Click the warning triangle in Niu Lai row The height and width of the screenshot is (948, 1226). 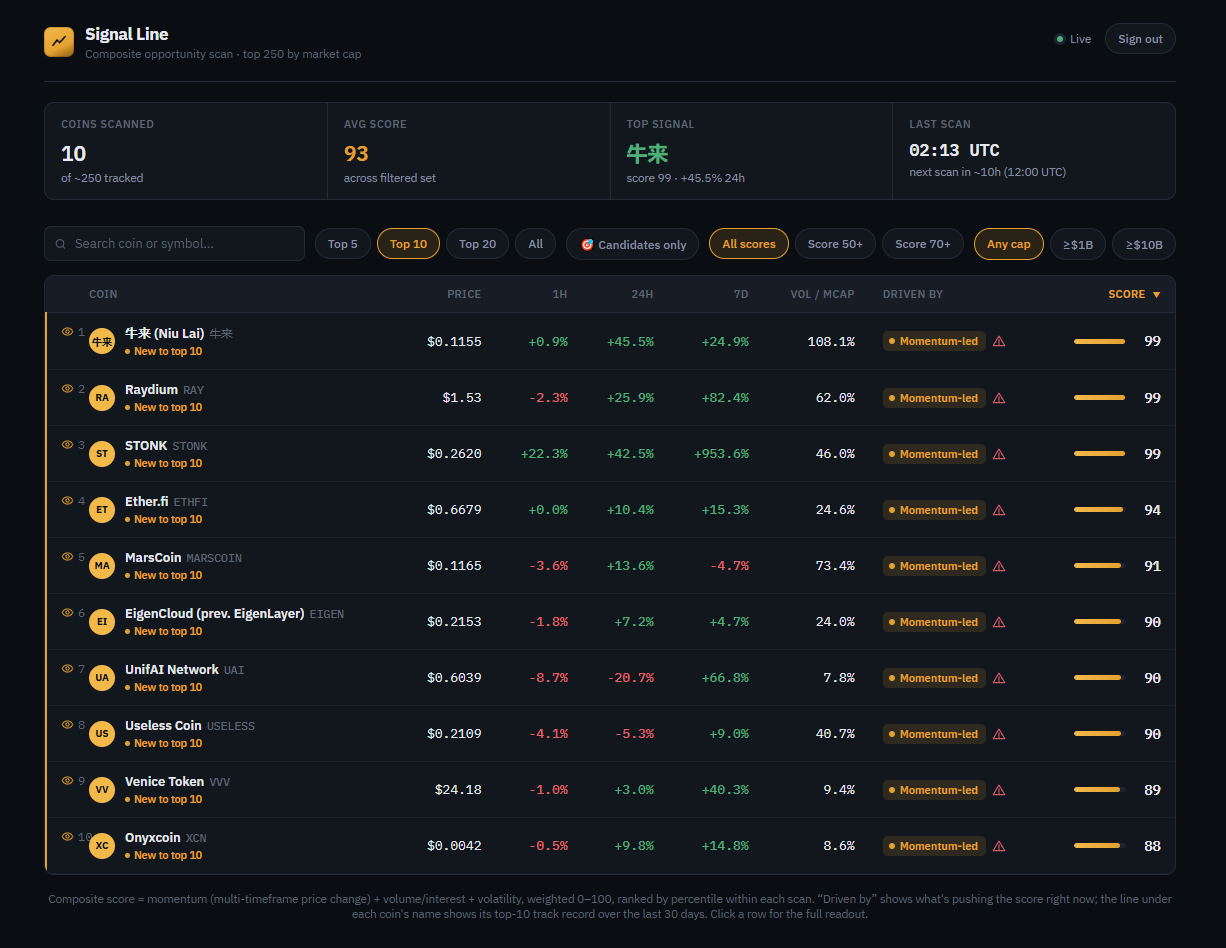click(x=999, y=341)
